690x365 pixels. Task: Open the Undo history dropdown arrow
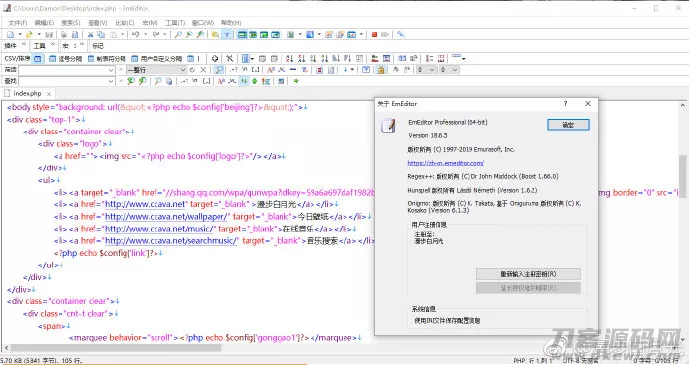click(x=146, y=34)
